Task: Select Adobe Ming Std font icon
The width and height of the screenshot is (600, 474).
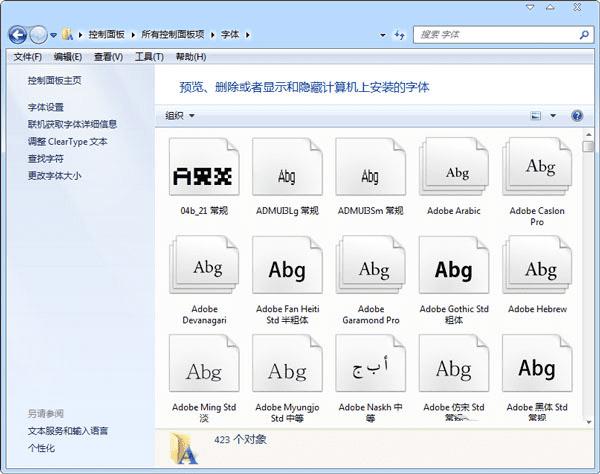Action: (x=204, y=363)
